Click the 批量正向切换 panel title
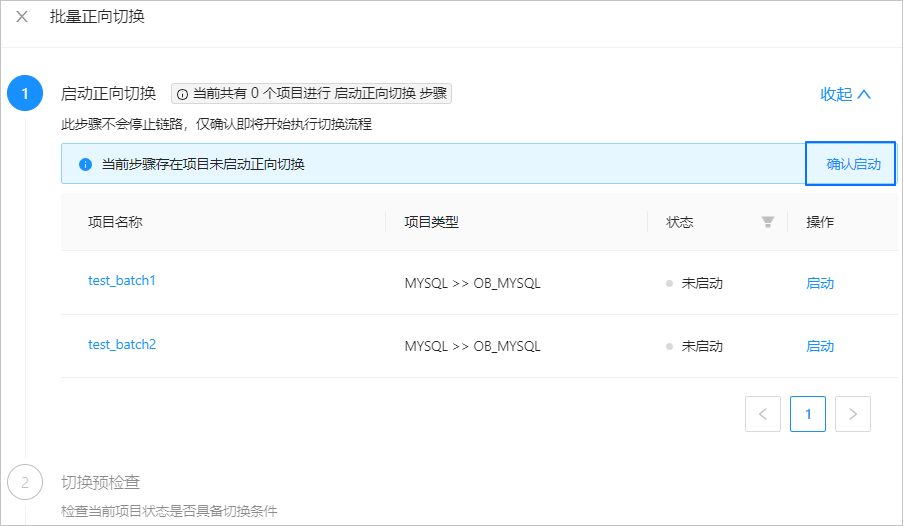This screenshot has width=903, height=526. pos(97,16)
